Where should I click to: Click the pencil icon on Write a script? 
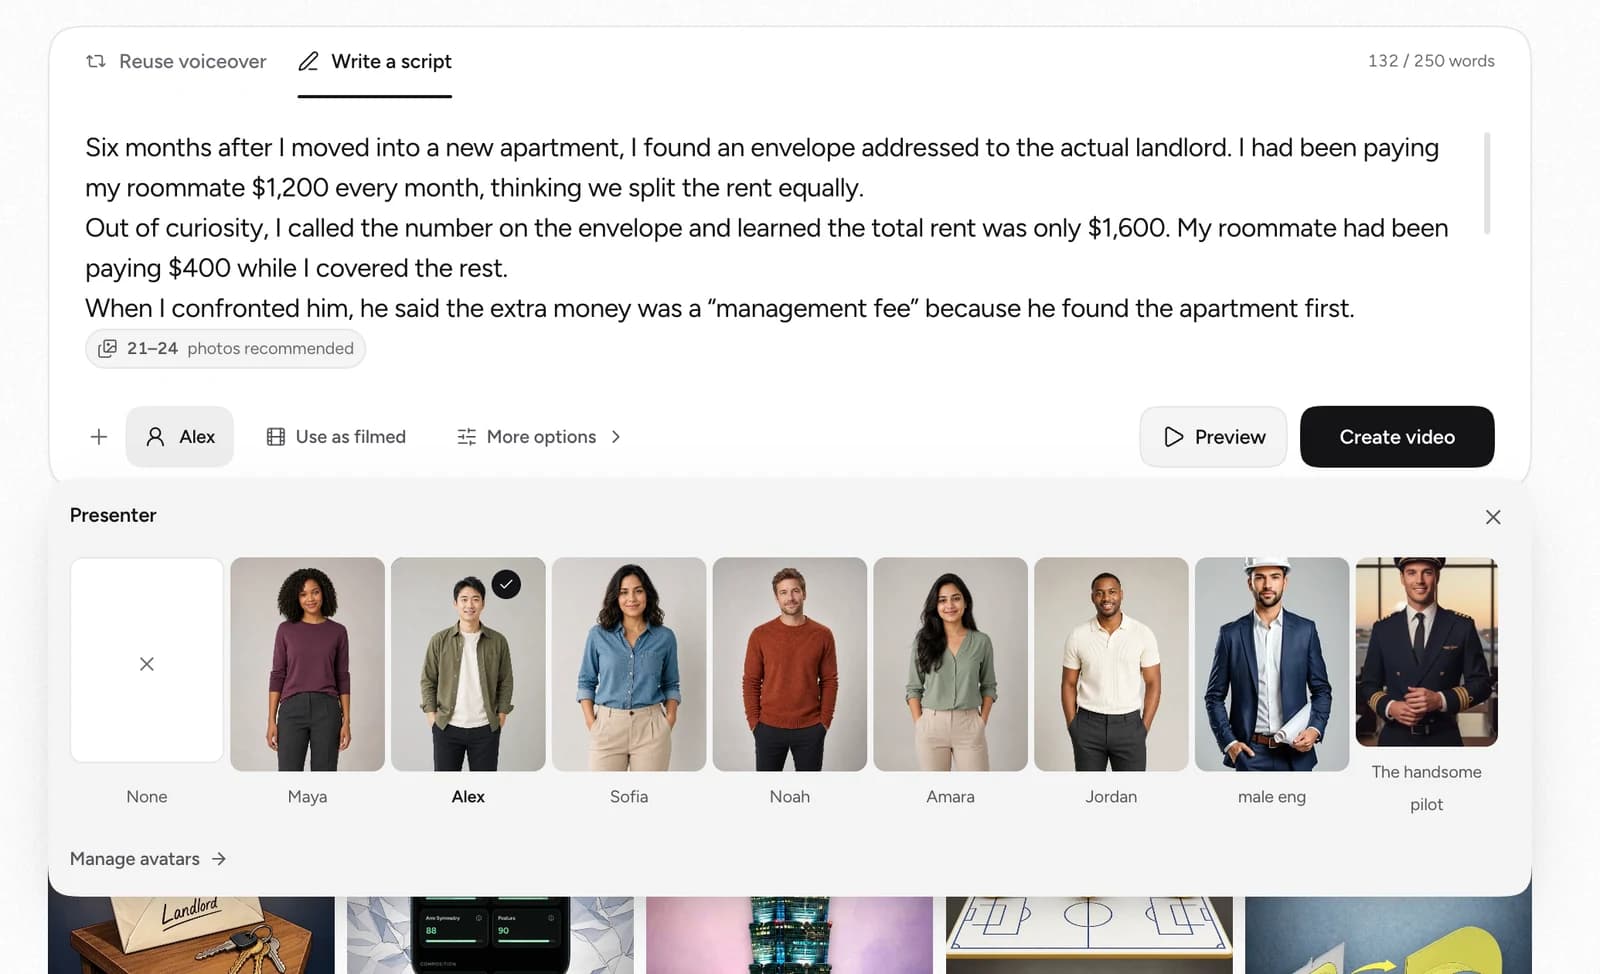coord(309,61)
